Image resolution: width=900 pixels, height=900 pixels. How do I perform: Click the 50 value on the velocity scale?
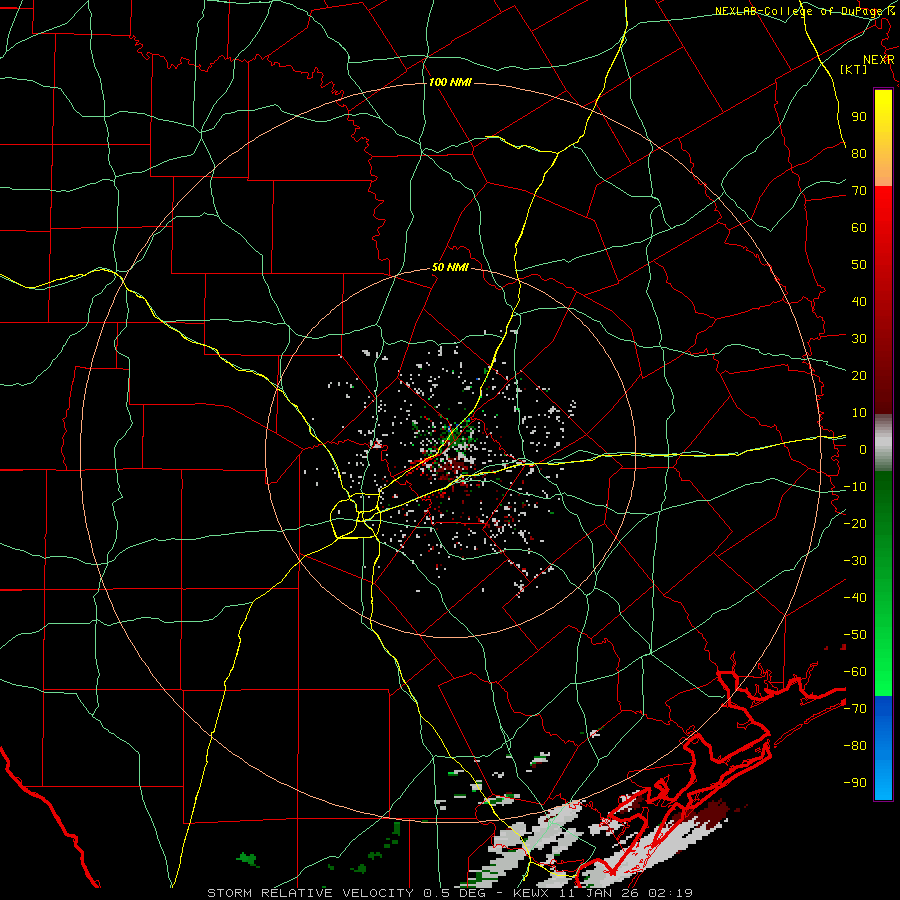(859, 265)
